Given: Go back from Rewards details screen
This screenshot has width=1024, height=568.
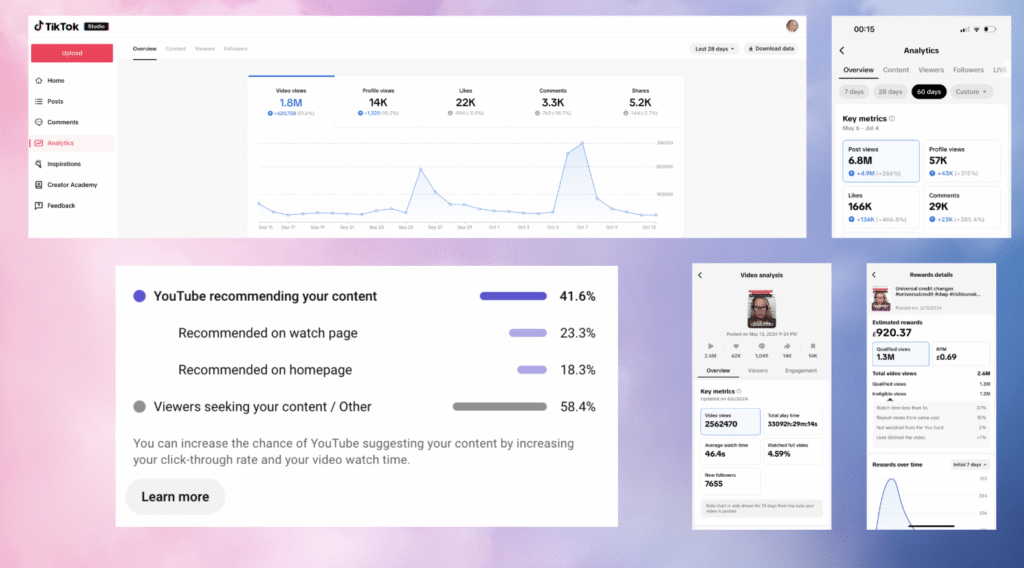Looking at the screenshot, I should click(874, 275).
